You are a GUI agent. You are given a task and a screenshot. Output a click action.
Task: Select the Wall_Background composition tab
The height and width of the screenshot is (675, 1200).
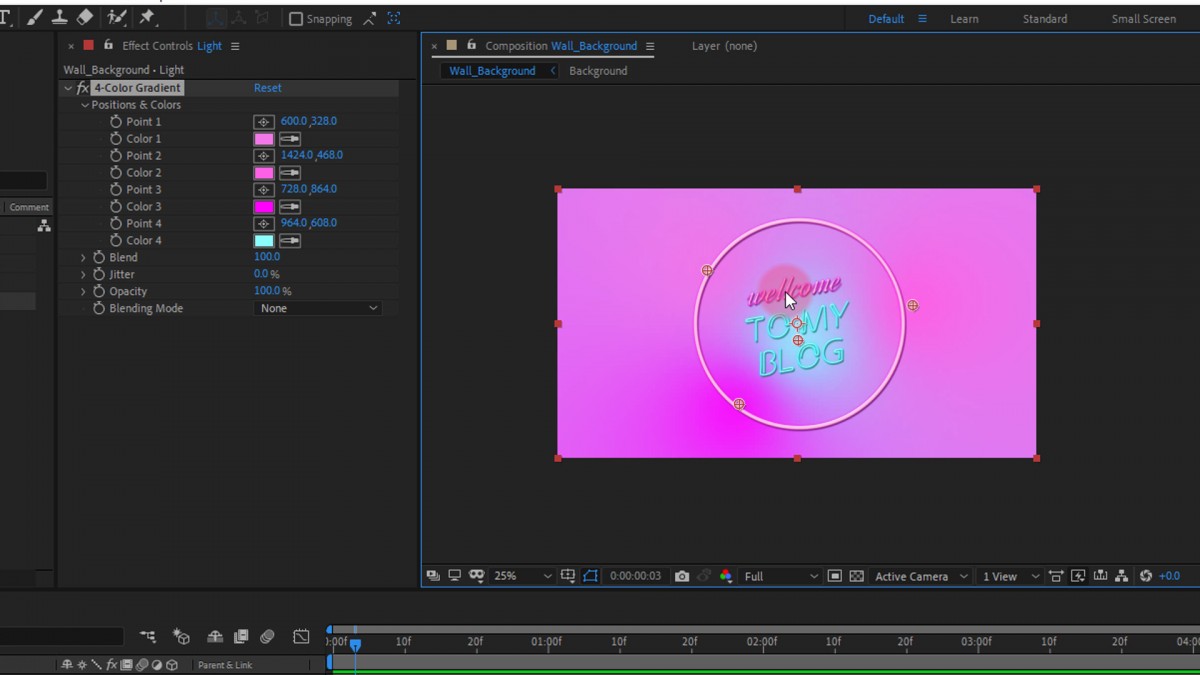point(492,71)
